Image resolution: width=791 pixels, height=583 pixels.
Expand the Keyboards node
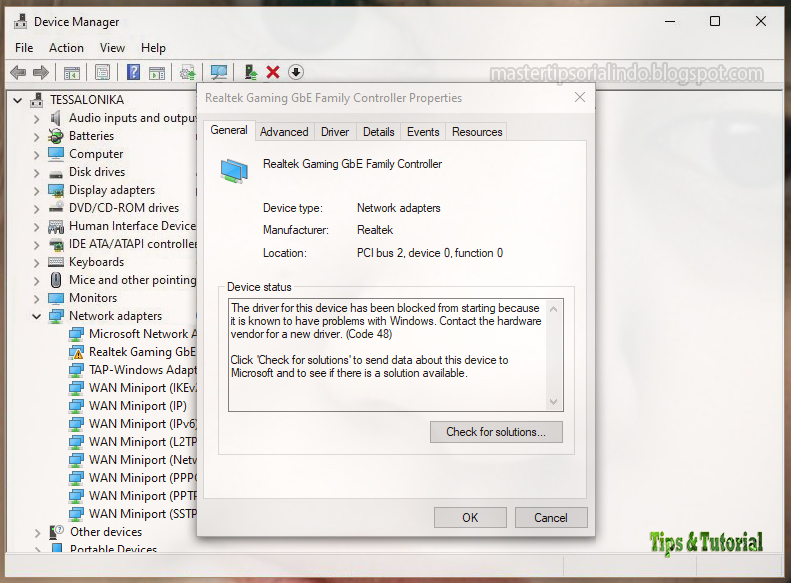[36, 263]
